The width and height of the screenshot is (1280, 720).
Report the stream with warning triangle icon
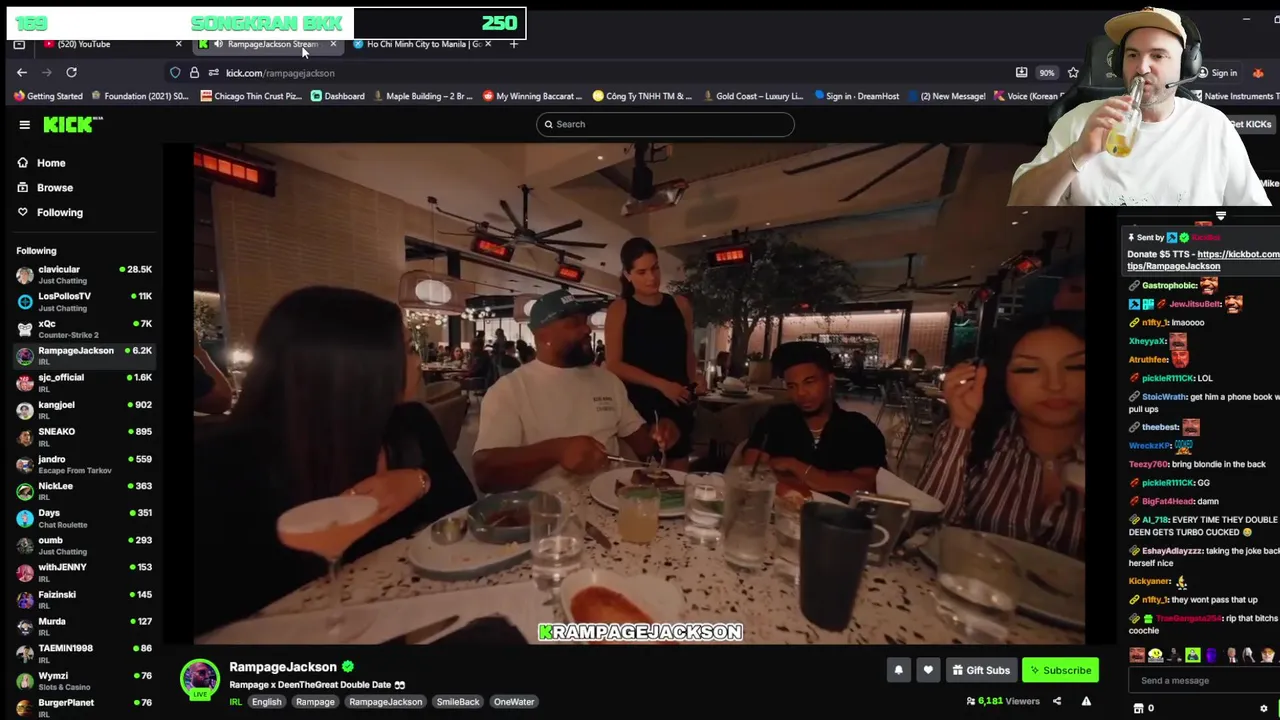(x=1086, y=701)
